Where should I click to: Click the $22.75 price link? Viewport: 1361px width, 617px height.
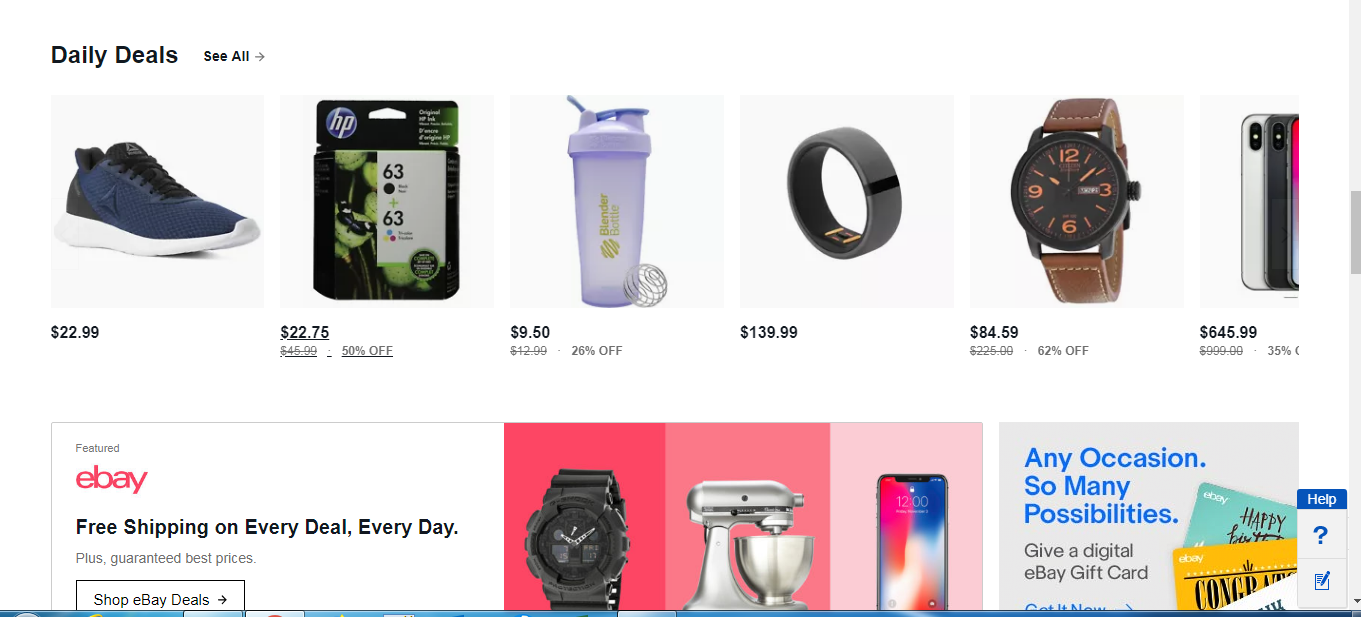tap(305, 333)
